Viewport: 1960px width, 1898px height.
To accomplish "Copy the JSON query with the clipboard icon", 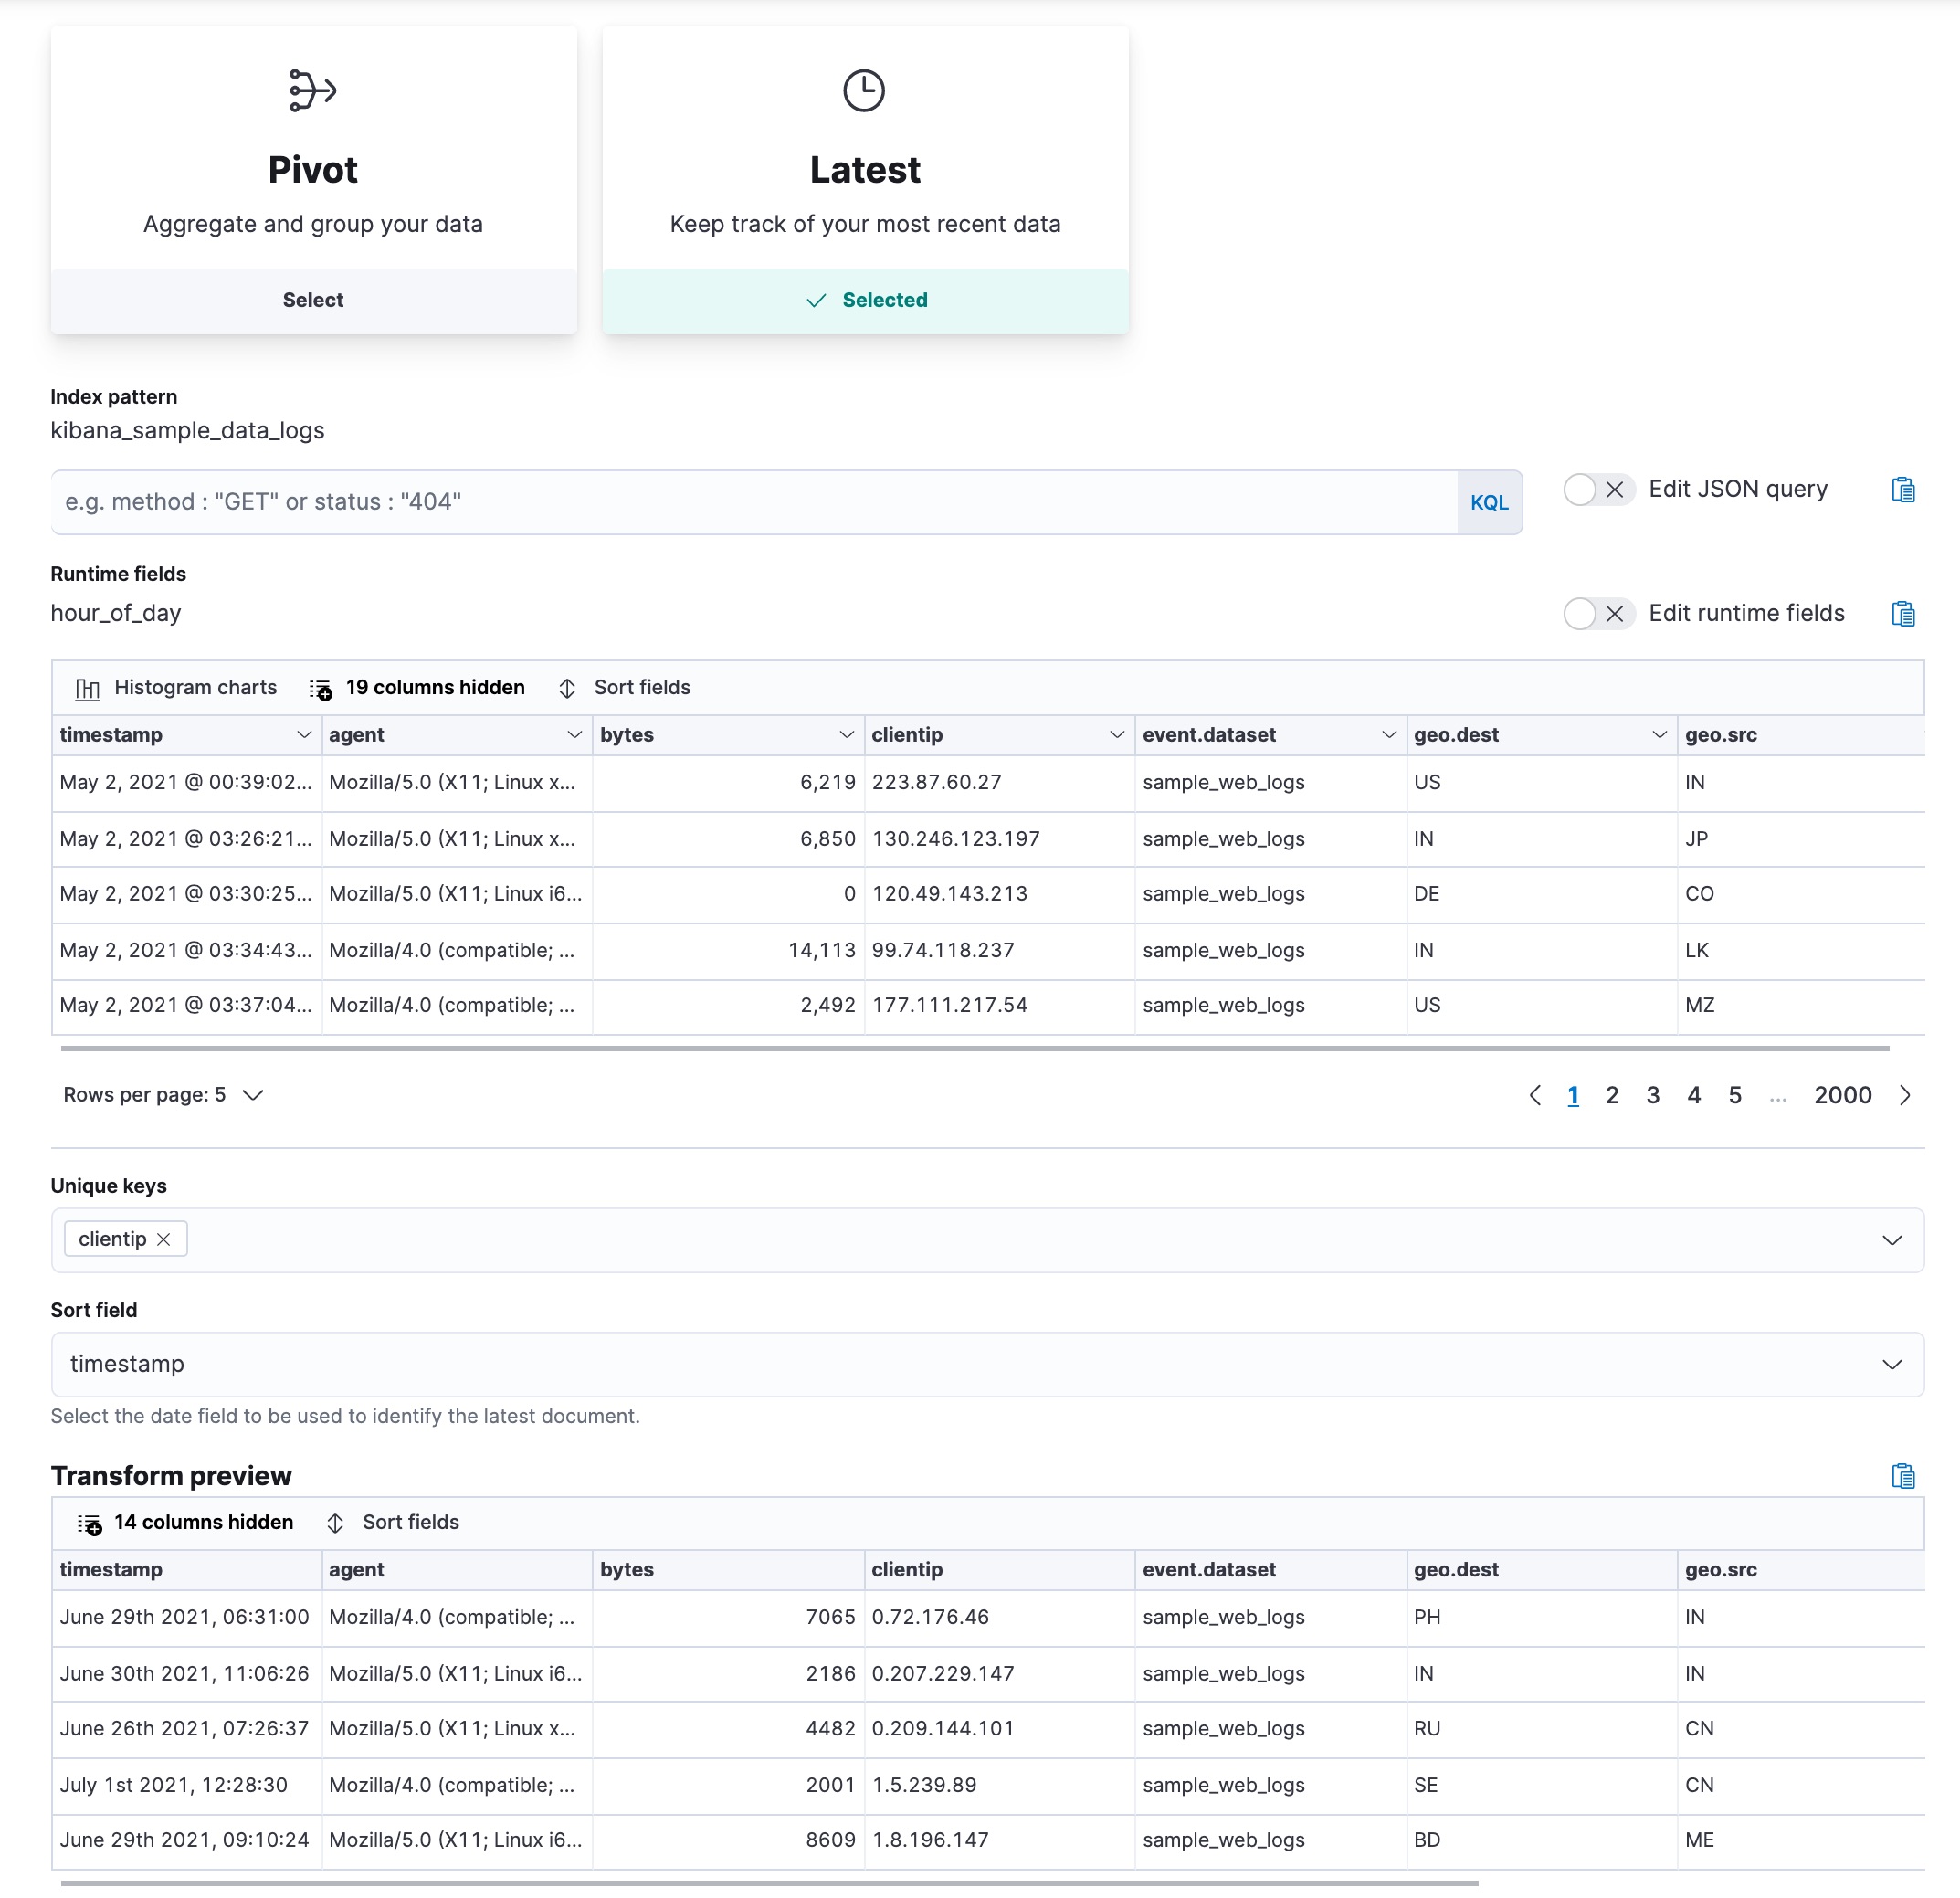I will [x=1903, y=490].
